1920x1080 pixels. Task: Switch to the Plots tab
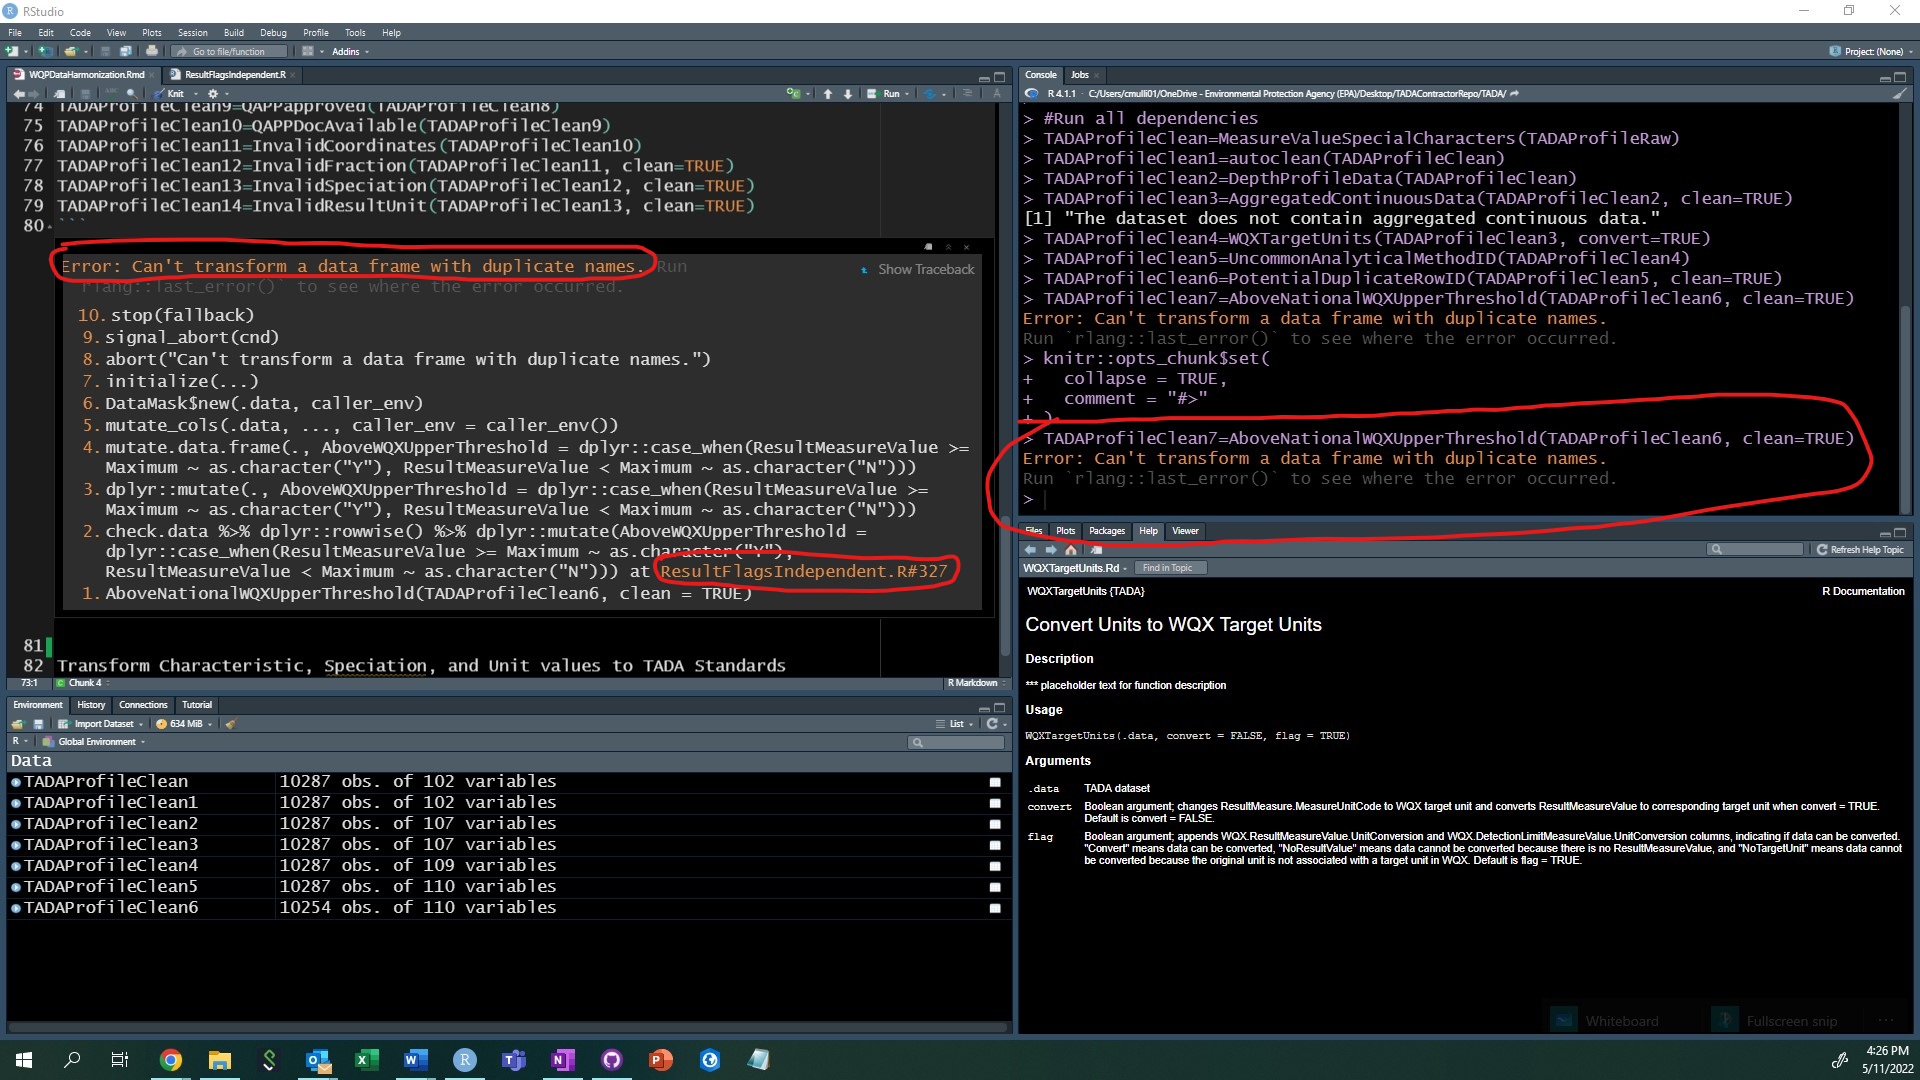click(1066, 531)
